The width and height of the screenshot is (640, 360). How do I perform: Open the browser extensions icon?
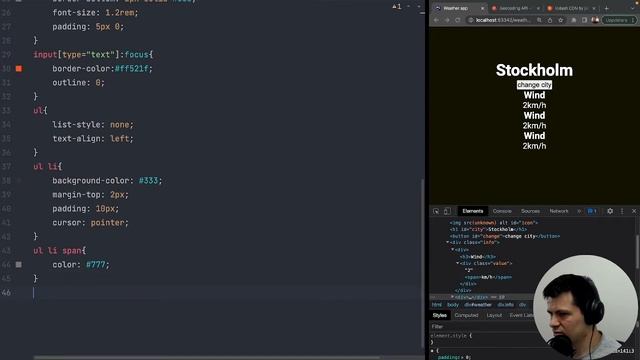point(573,20)
